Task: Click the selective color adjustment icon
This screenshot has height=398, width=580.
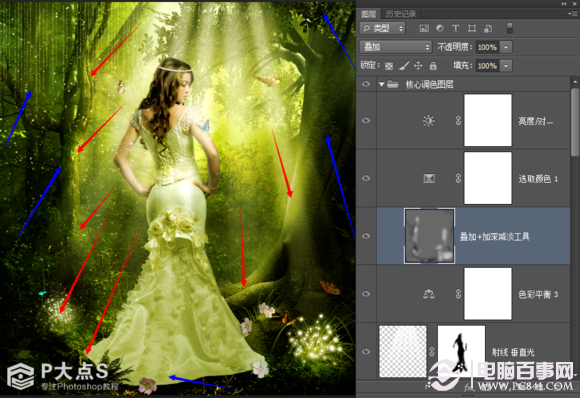Action: [x=429, y=179]
